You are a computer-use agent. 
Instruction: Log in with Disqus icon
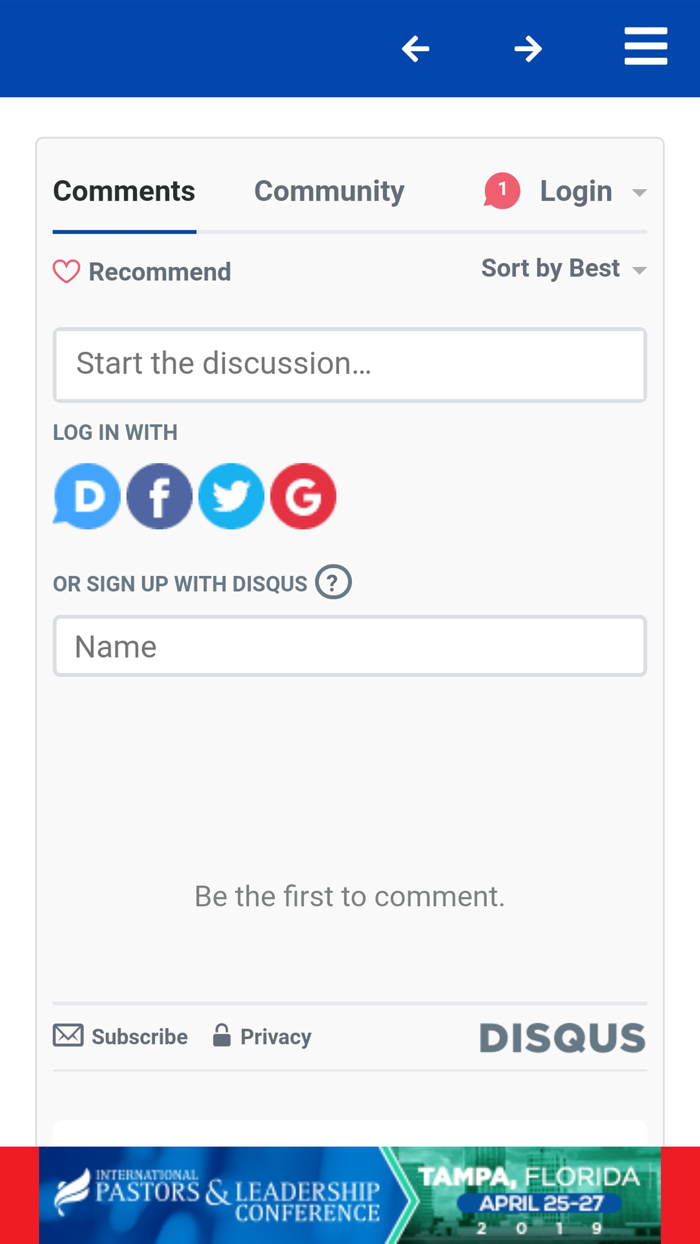coord(87,496)
